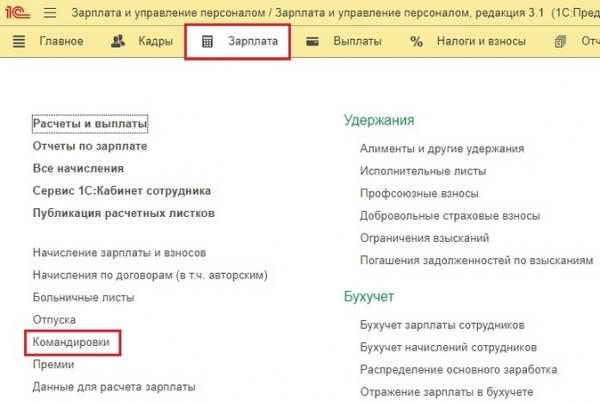Open Начисление зарплаты и взносов
Viewport: 600px width, 402px height.
[119, 252]
